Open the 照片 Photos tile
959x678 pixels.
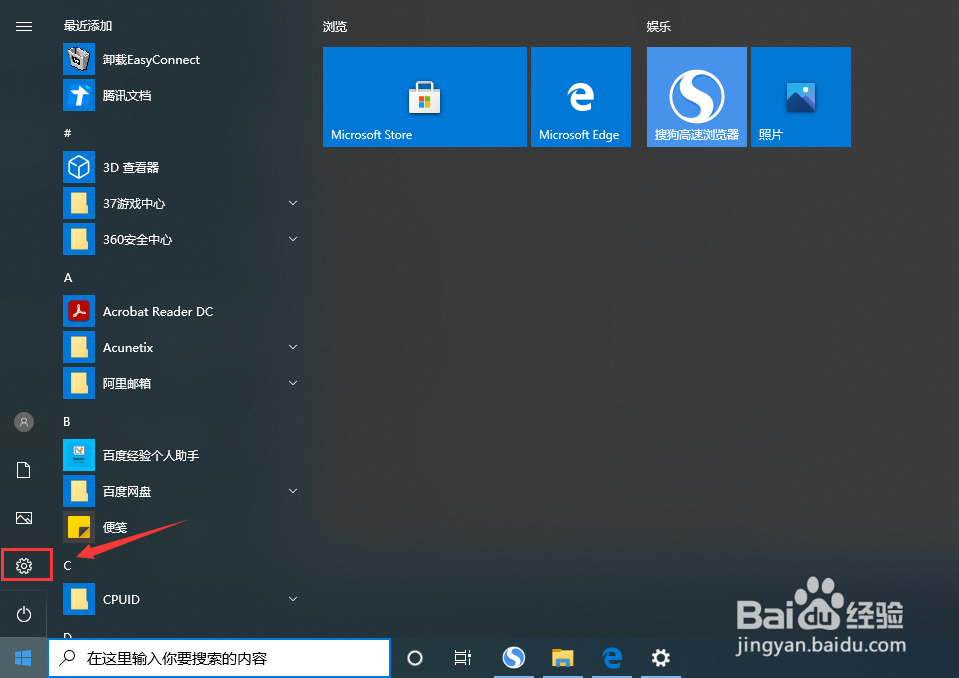tap(801, 97)
